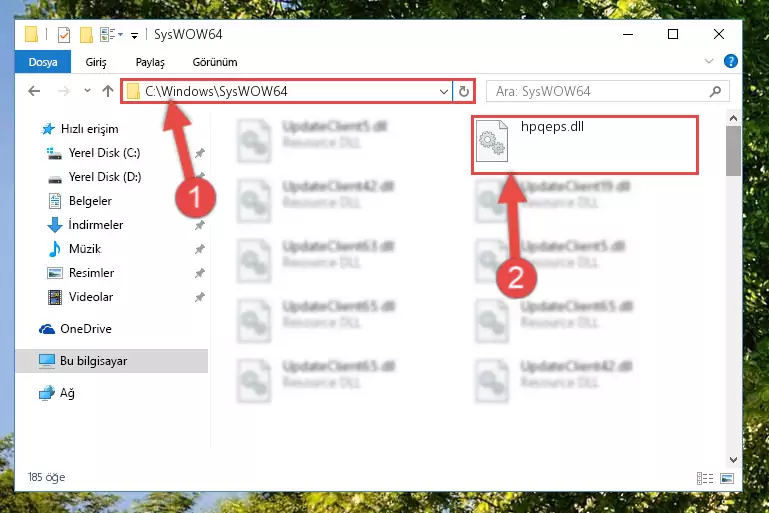Go up one folder level

(108, 91)
